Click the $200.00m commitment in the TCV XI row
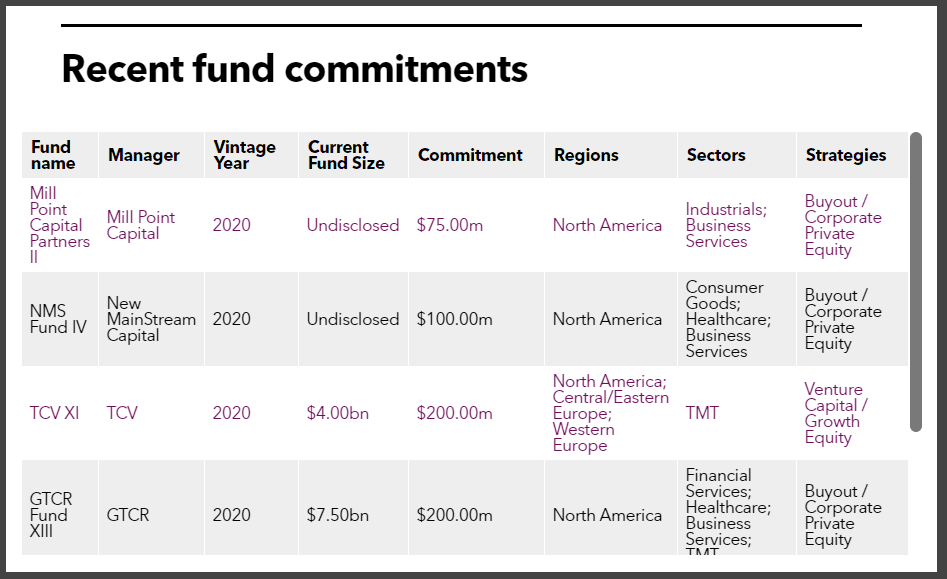 click(x=454, y=413)
